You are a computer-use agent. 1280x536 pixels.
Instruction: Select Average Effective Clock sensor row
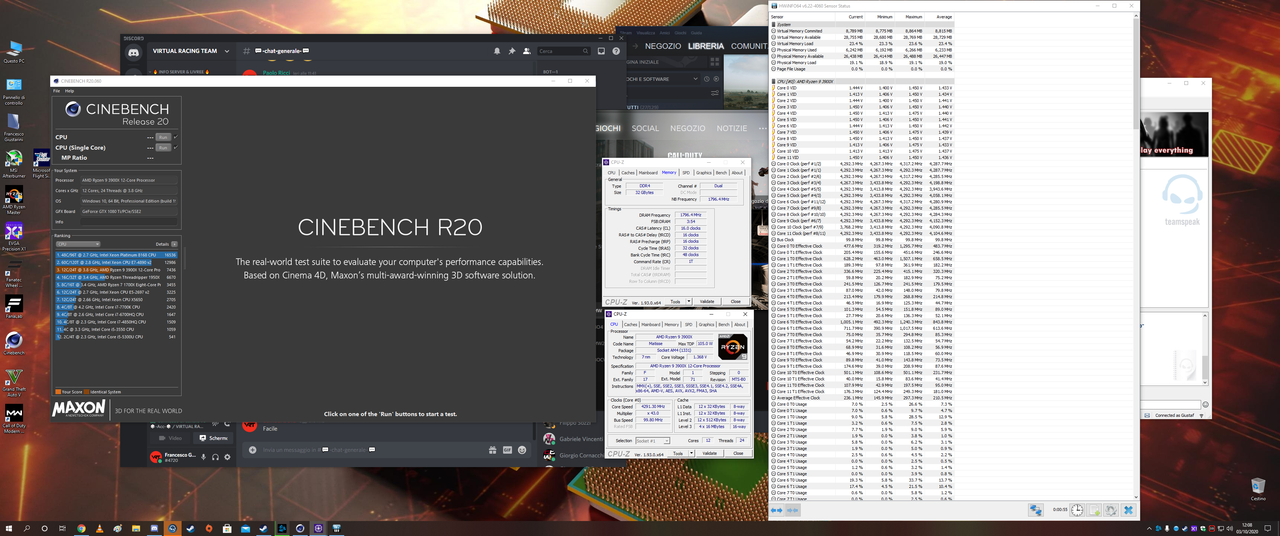[x=862, y=398]
